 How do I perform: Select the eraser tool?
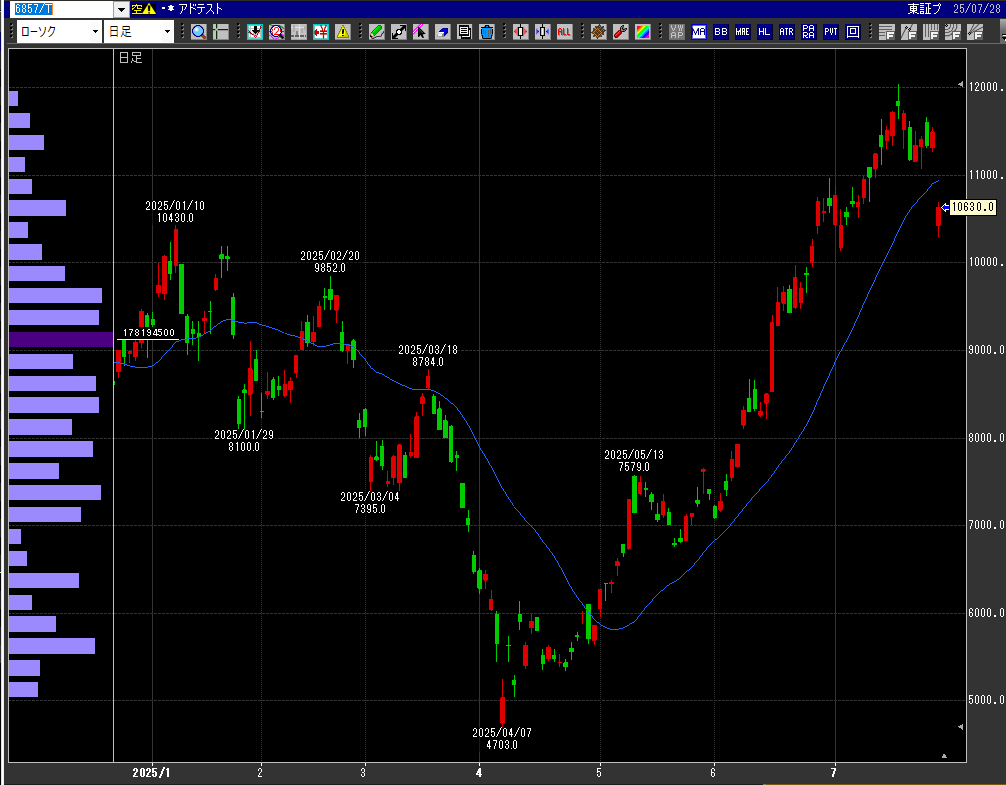click(443, 31)
